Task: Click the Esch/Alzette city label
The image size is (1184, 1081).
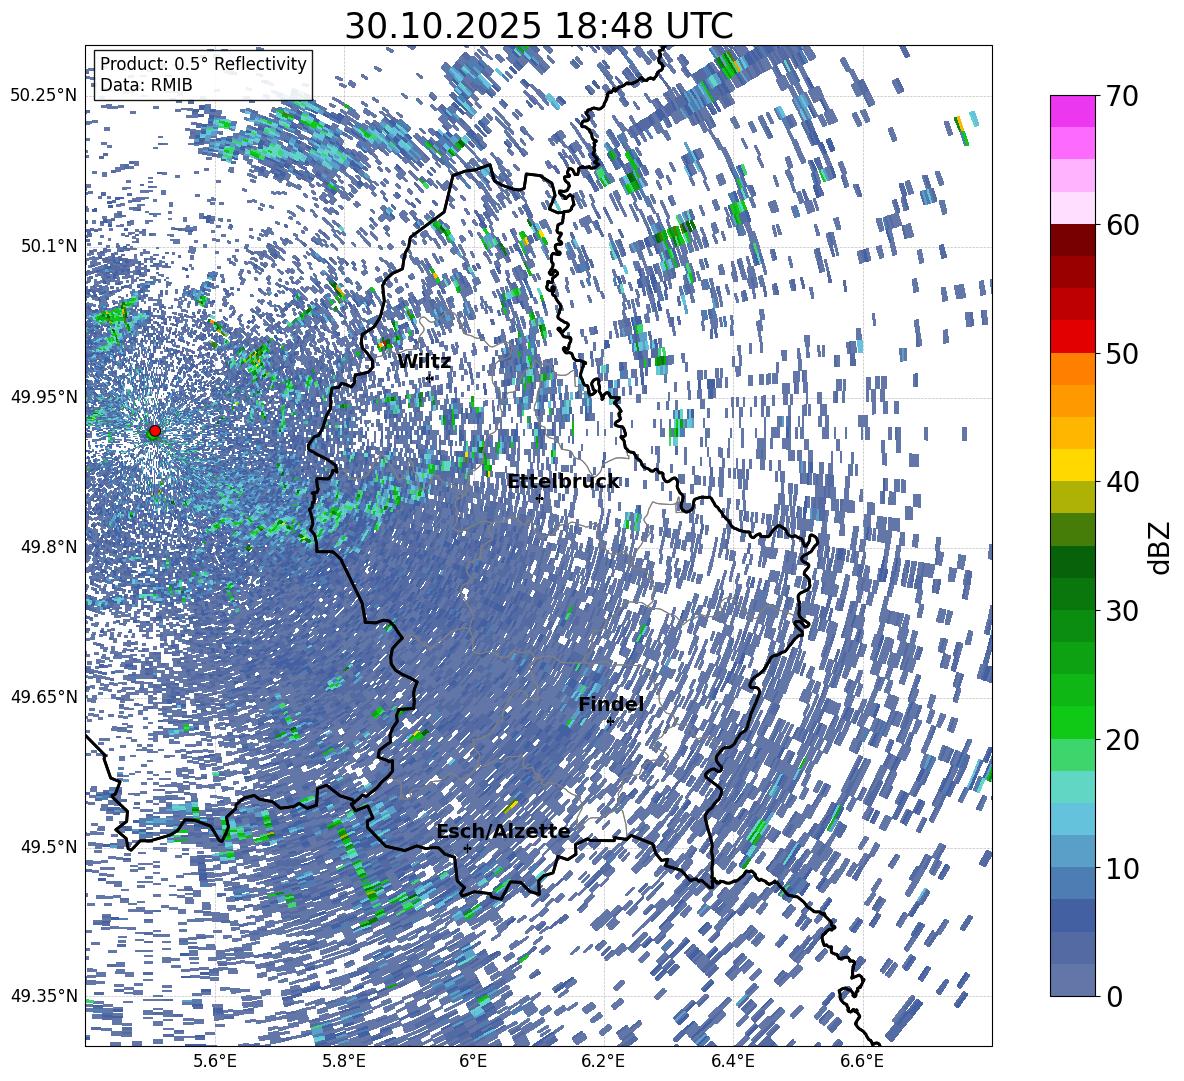Action: click(503, 831)
